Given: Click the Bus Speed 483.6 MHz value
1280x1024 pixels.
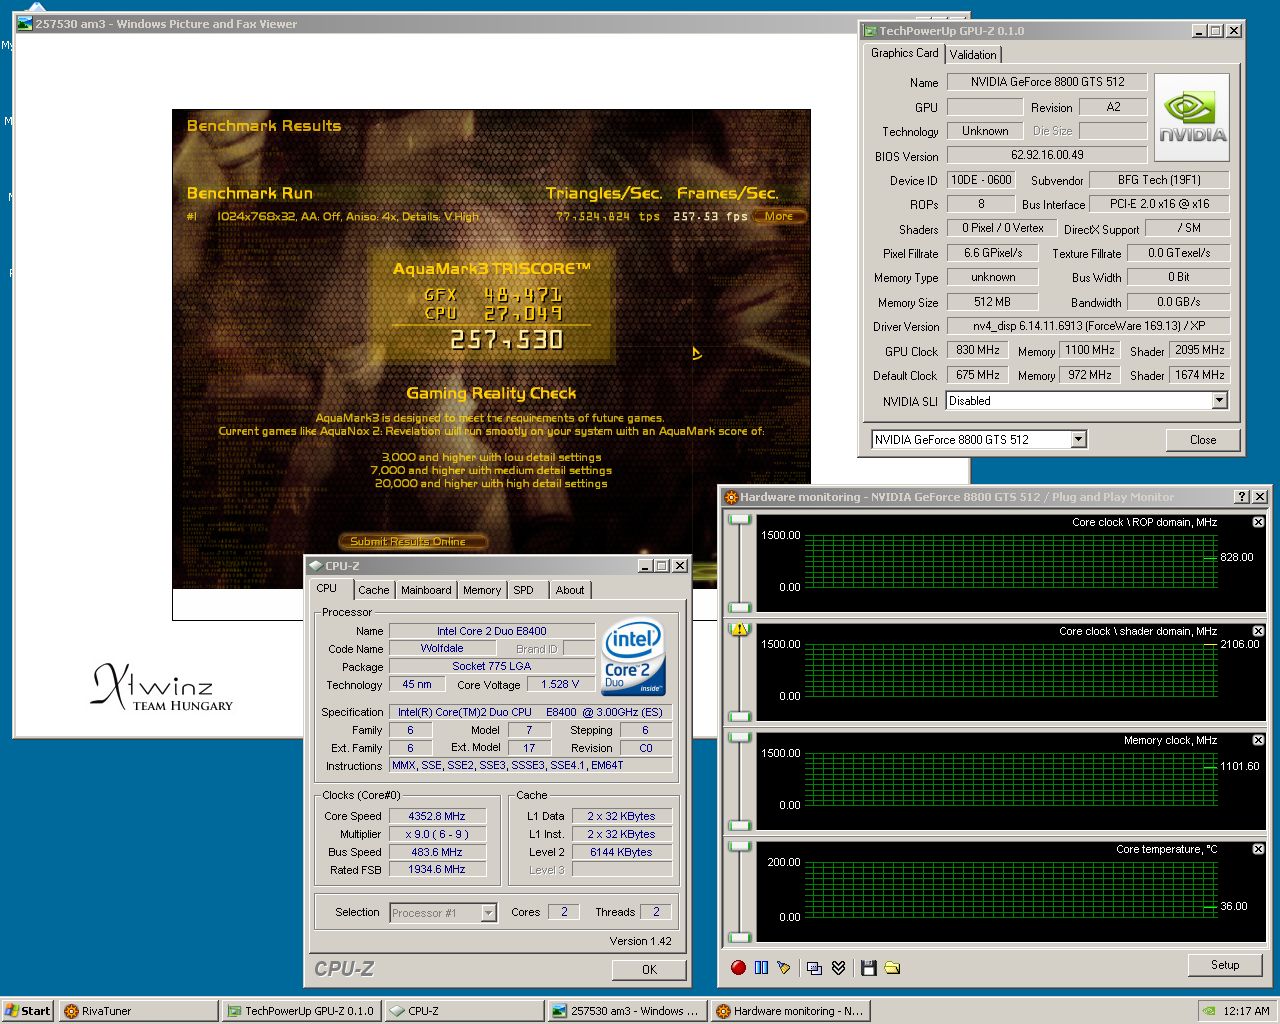Looking at the screenshot, I should [x=437, y=852].
